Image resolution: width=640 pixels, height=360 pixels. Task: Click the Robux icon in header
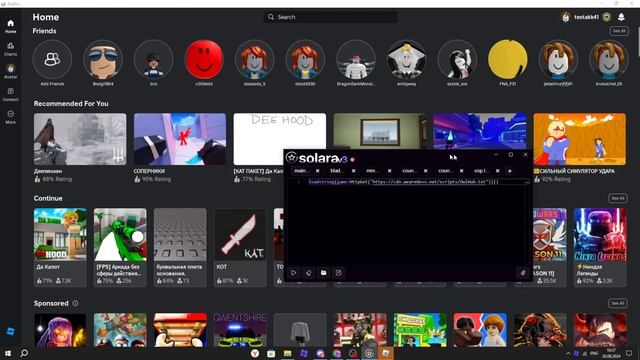pos(607,17)
